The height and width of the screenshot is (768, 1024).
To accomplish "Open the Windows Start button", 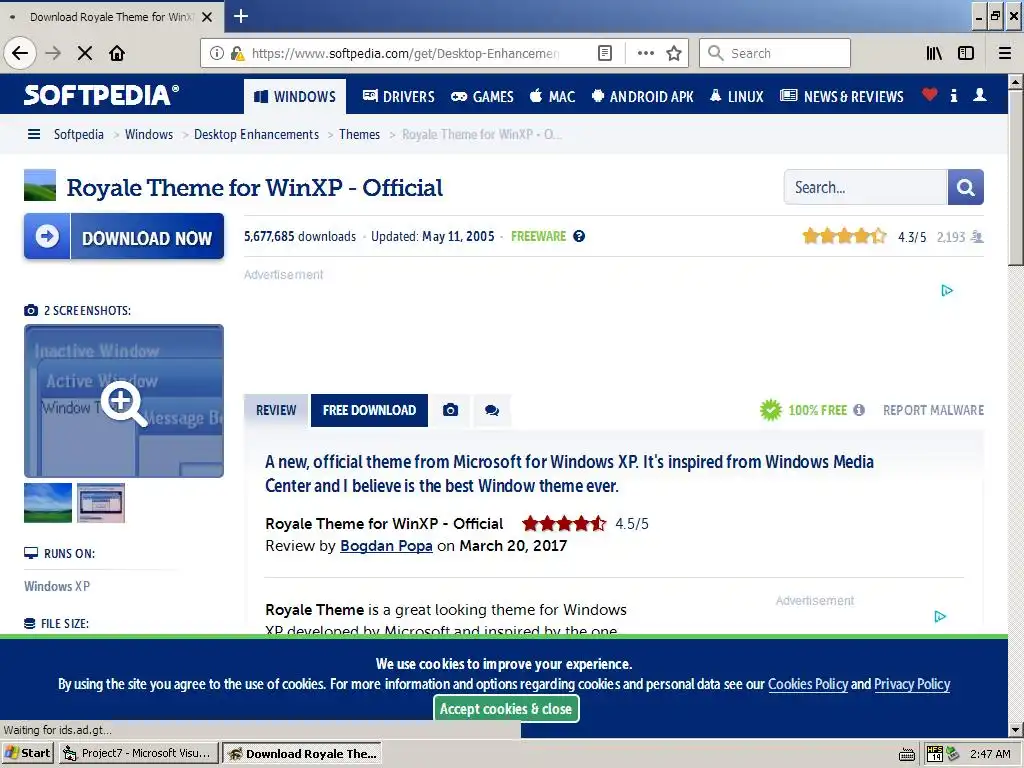I will pos(28,753).
